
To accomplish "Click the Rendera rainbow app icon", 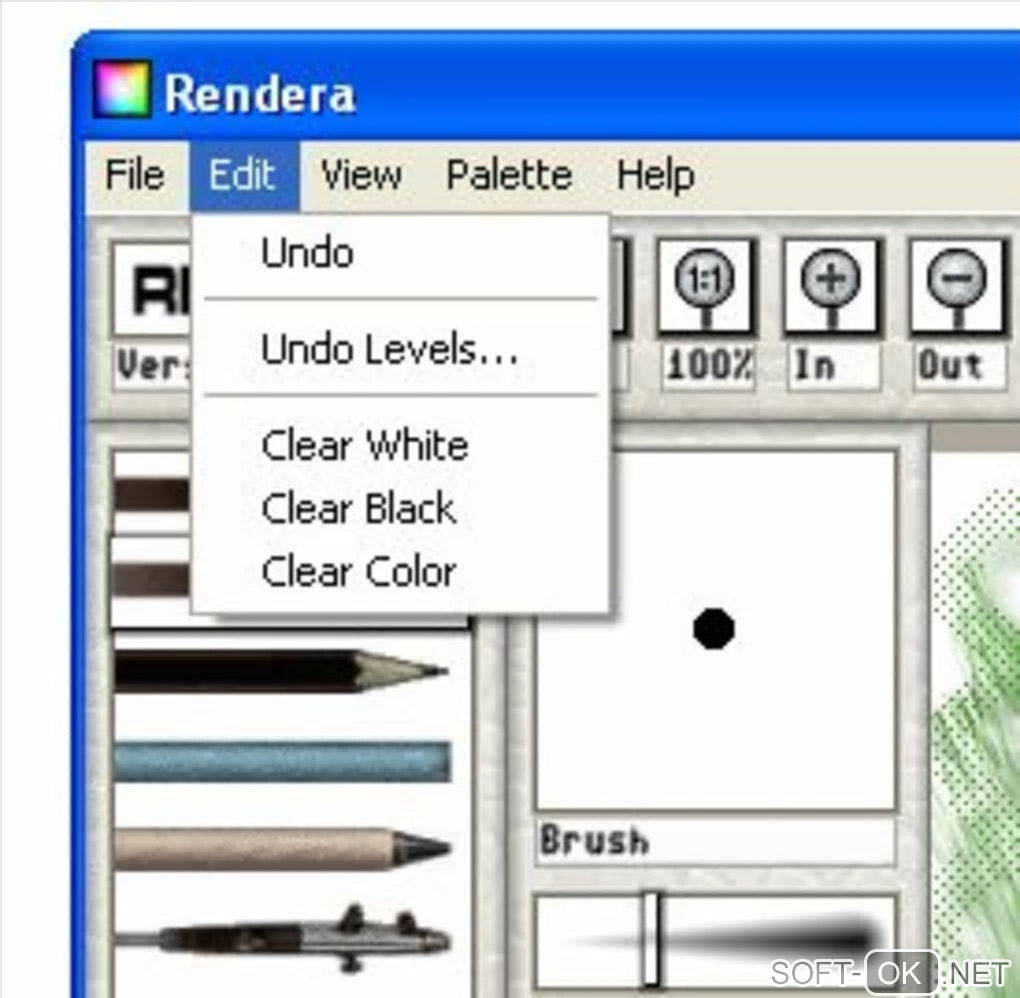I will click(x=122, y=90).
